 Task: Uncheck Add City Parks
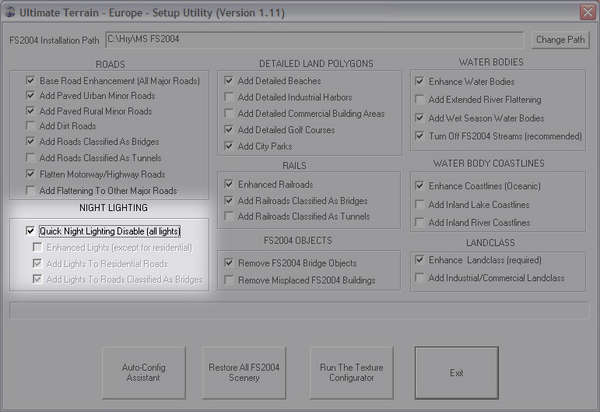(x=229, y=146)
